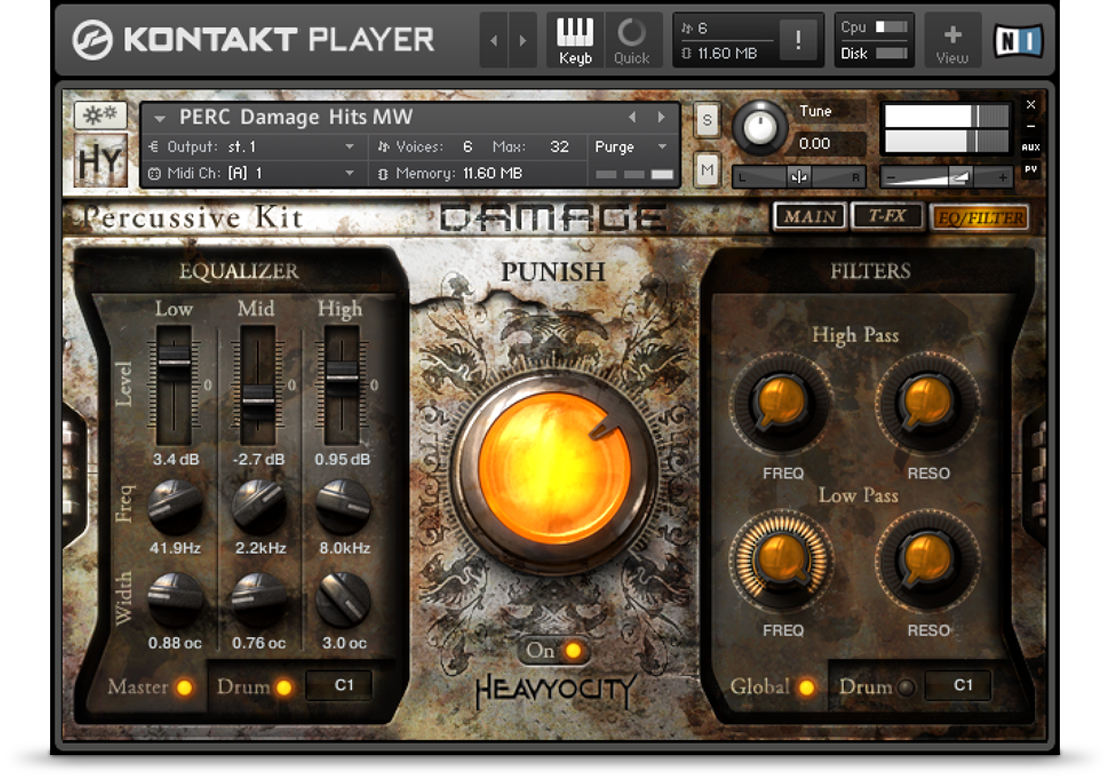The width and height of the screenshot is (1110, 780).
Task: Click the Low Pass FREQ knob
Action: tap(781, 561)
